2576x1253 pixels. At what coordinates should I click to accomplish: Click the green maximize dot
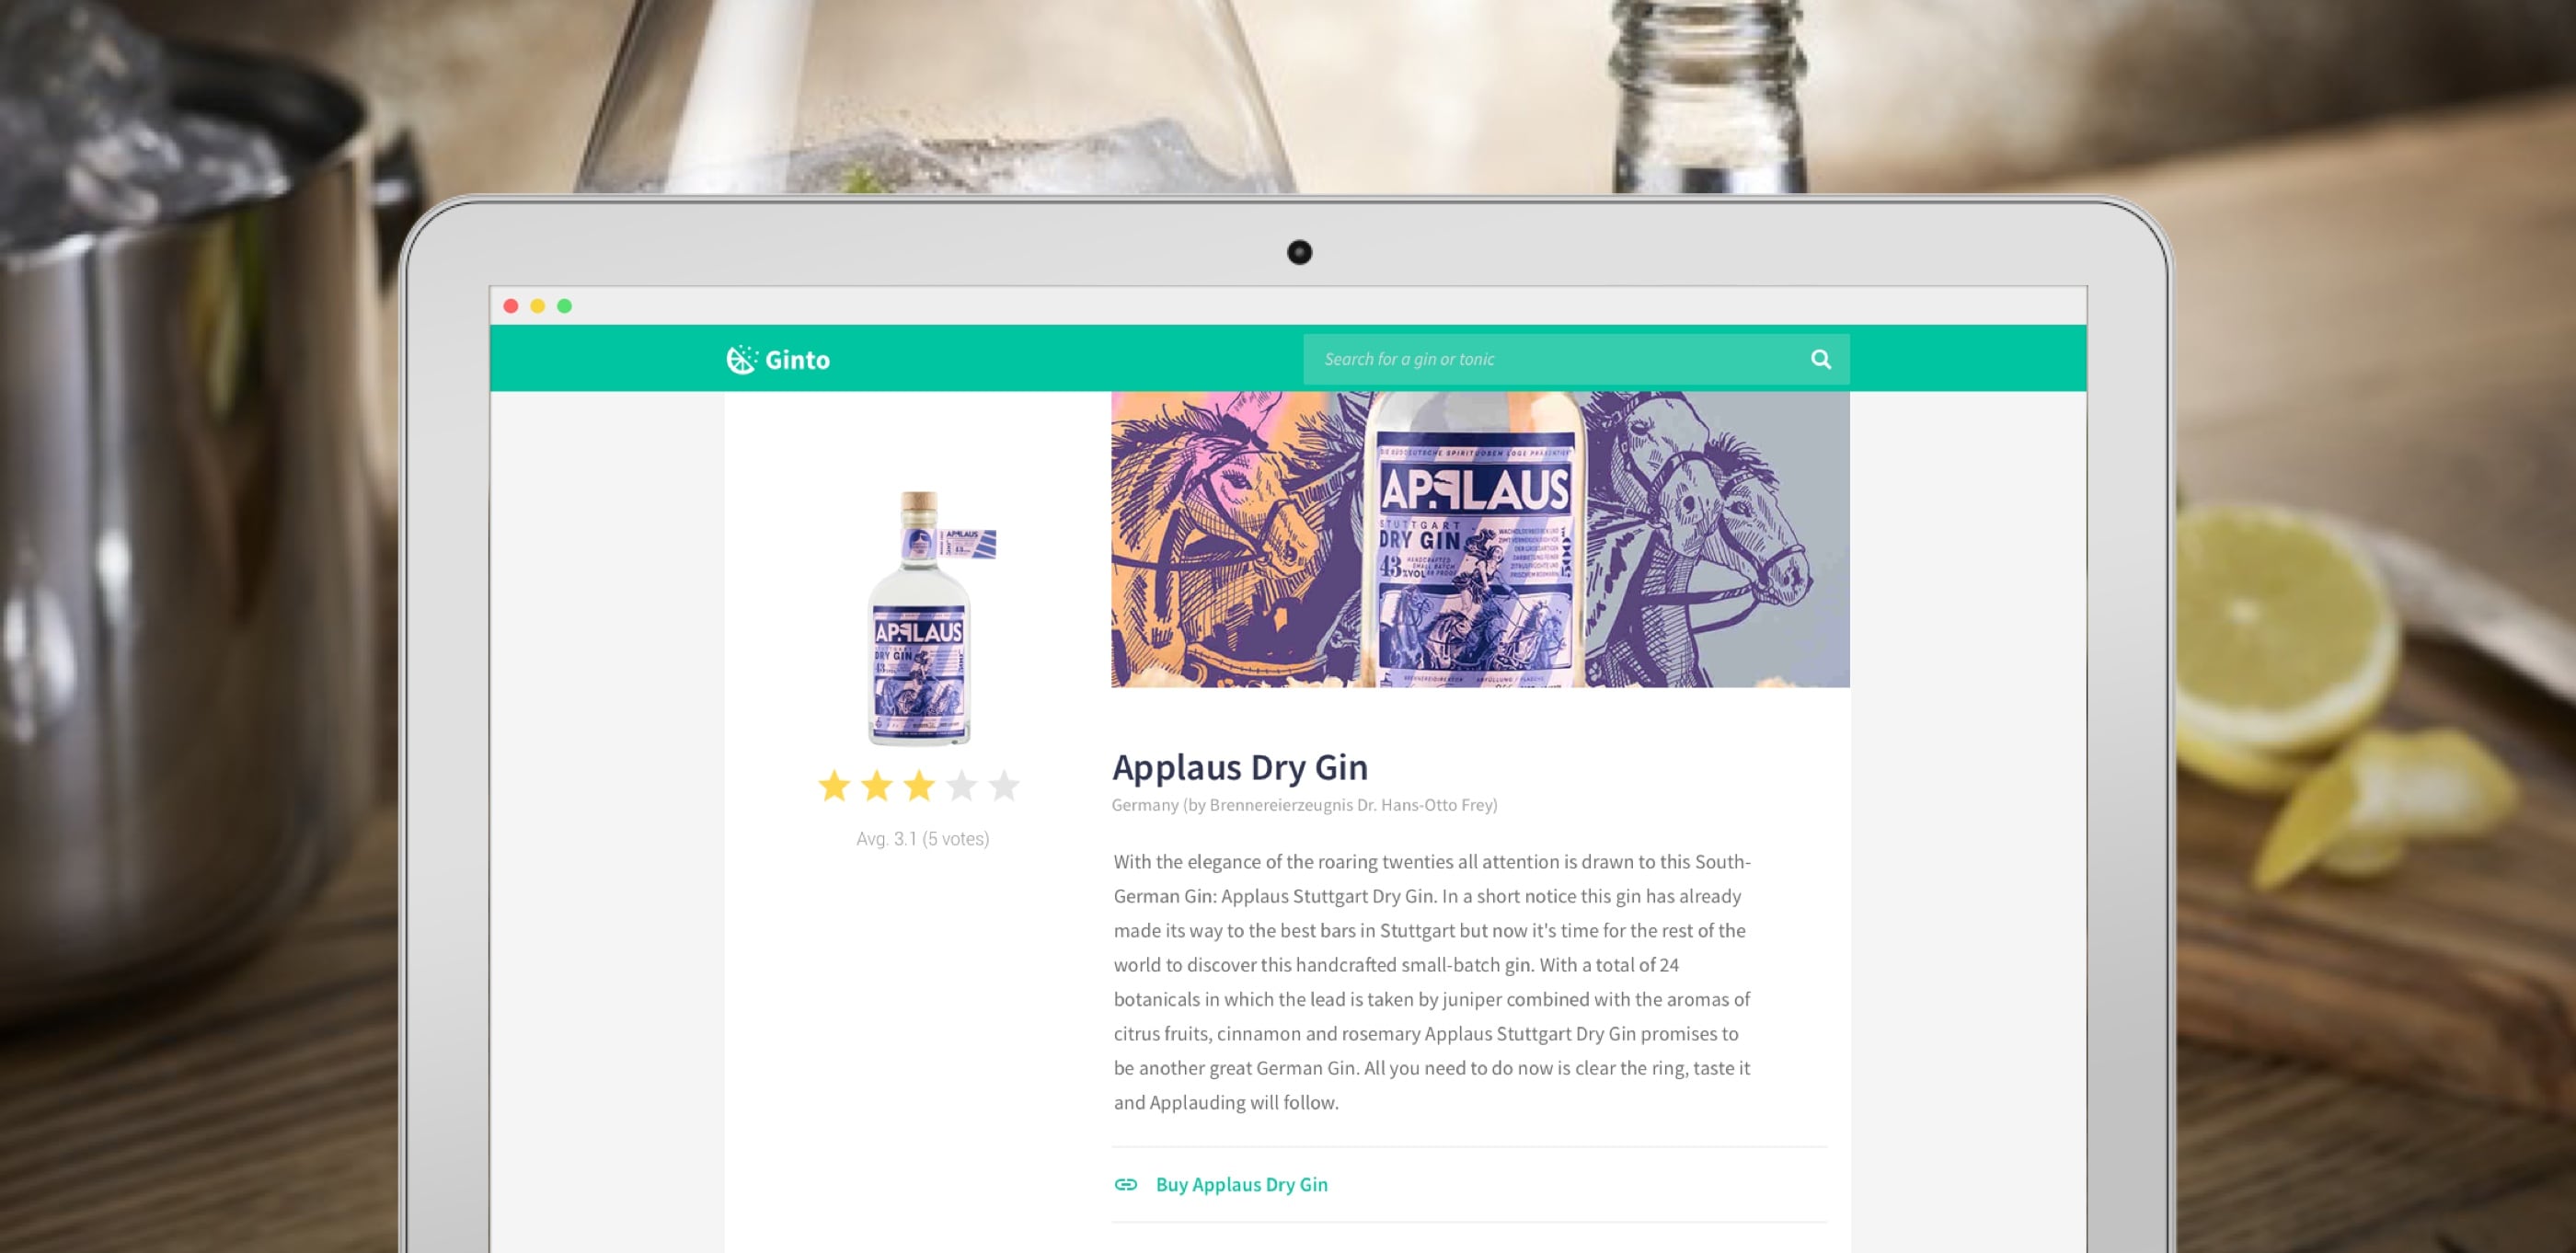565,306
